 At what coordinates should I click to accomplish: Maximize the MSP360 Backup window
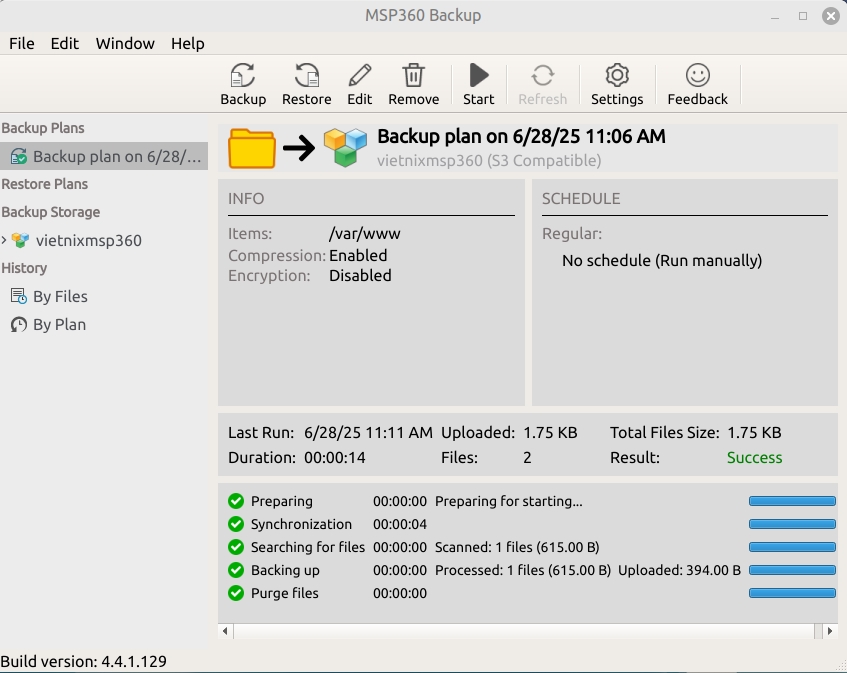click(803, 16)
